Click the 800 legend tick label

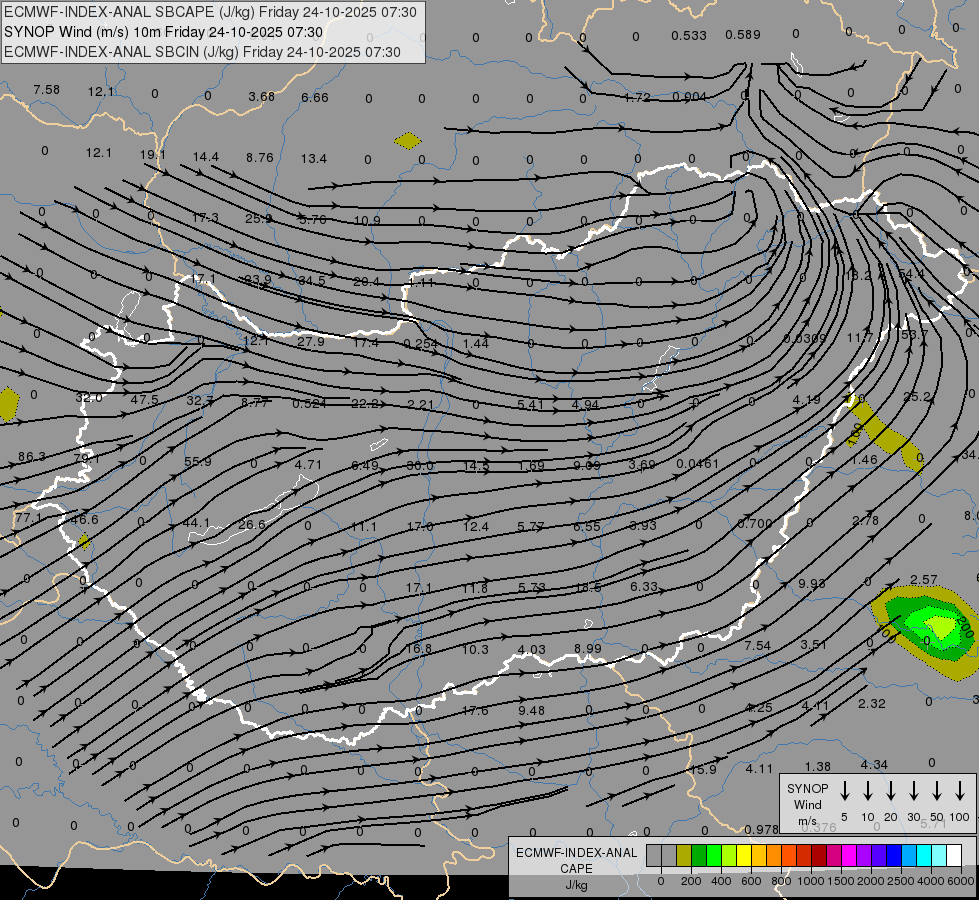tap(781, 881)
